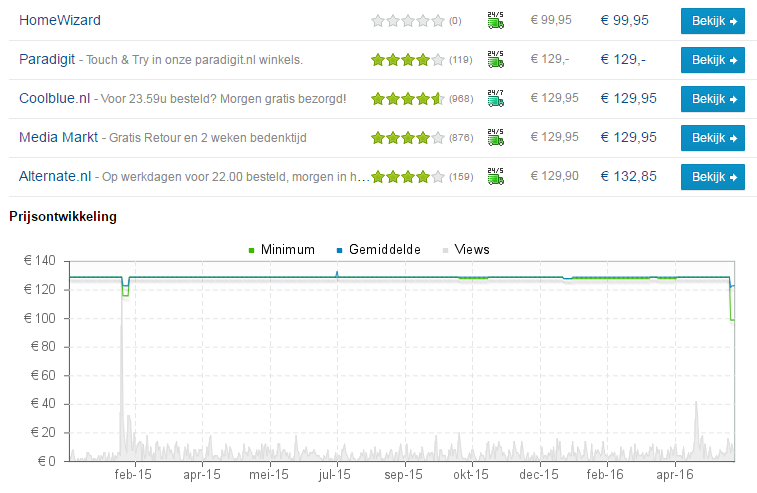Click Paradigit total price € 129,-
This screenshot has height=493, width=757.
pos(623,59)
